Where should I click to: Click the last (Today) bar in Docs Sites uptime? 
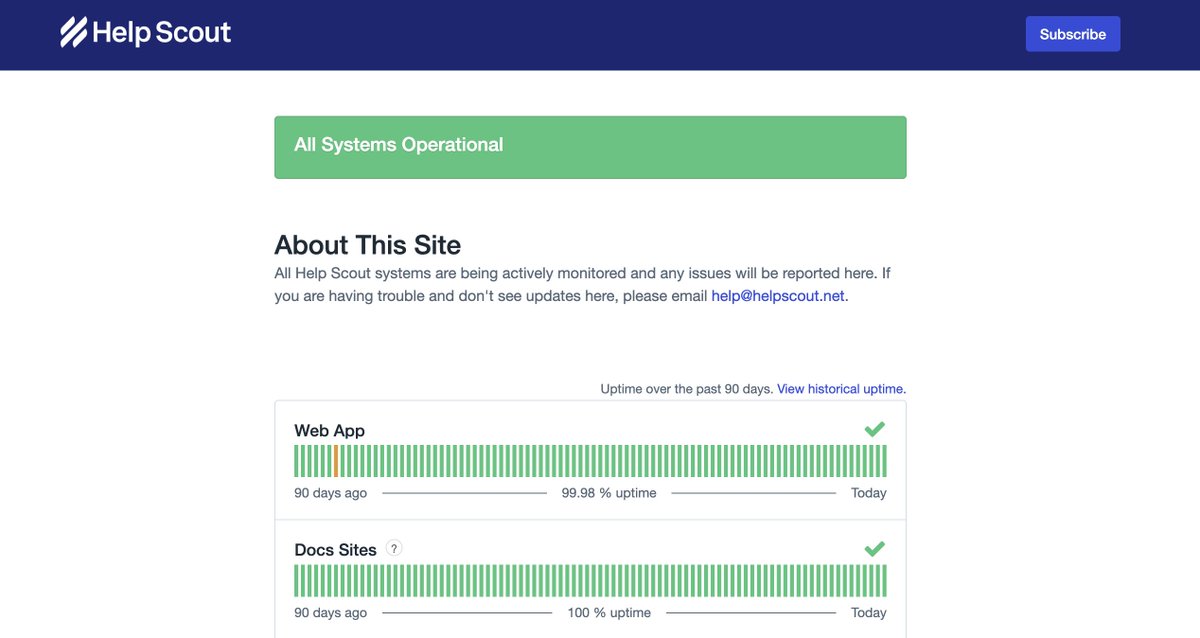coord(884,581)
